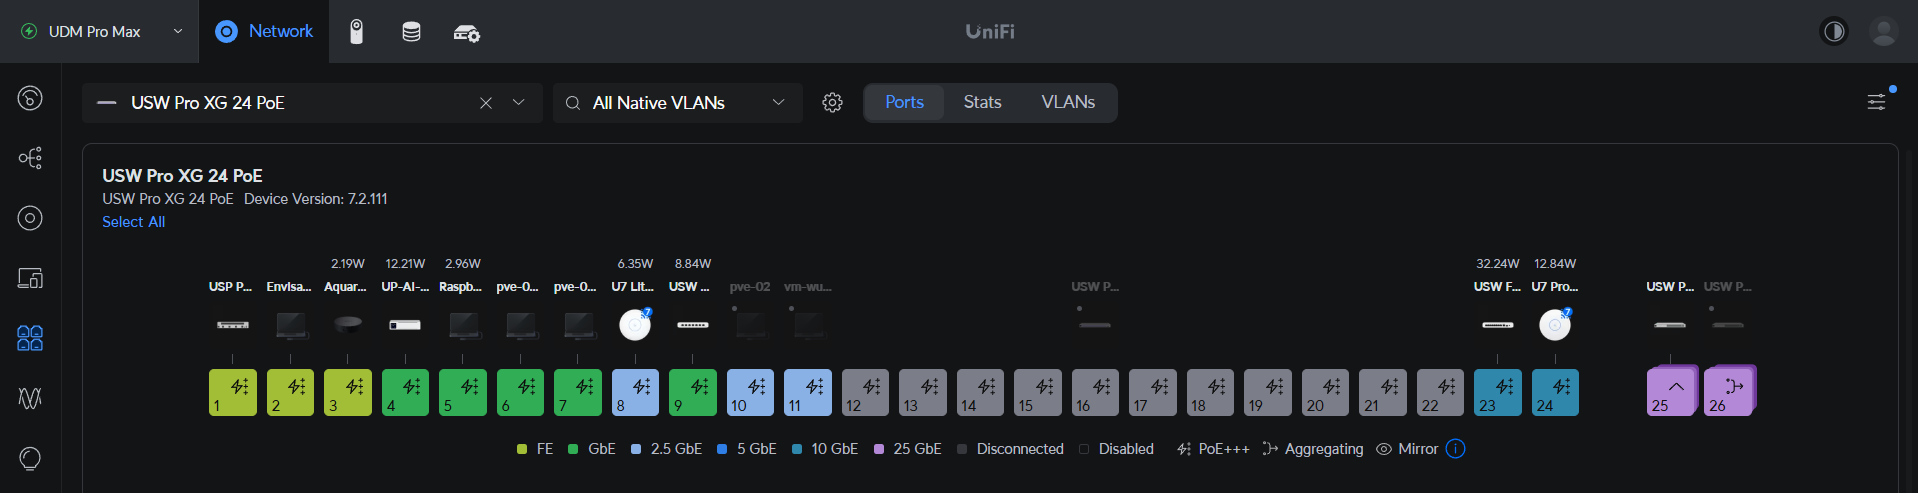Screen dimensions: 1918x493
Task: Select aggregating SFP port 26
Action: (1730, 391)
